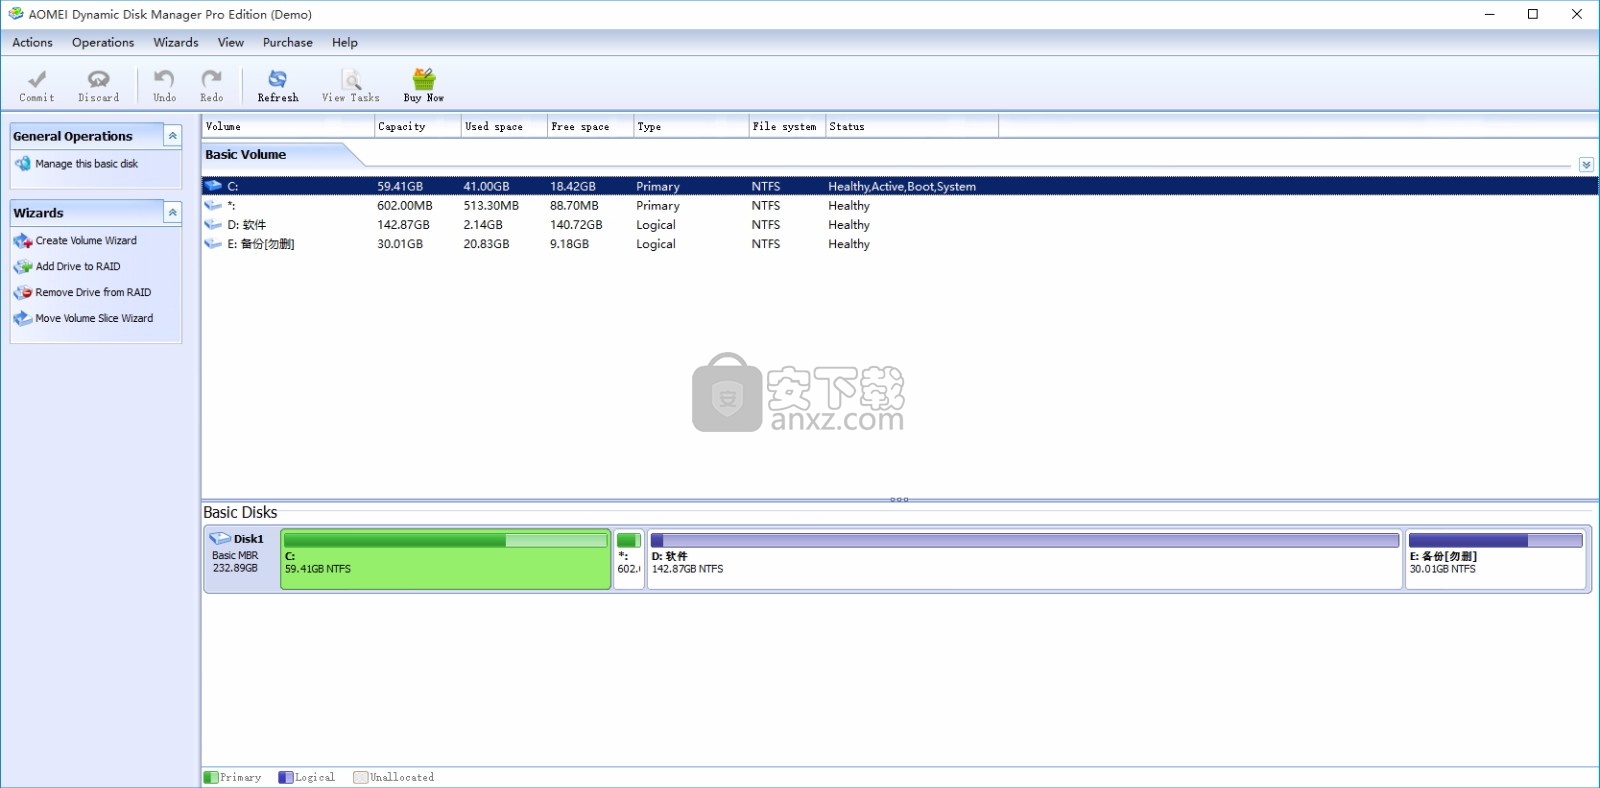Open View Tasks from the toolbar
This screenshot has width=1600, height=788.
tap(351, 85)
